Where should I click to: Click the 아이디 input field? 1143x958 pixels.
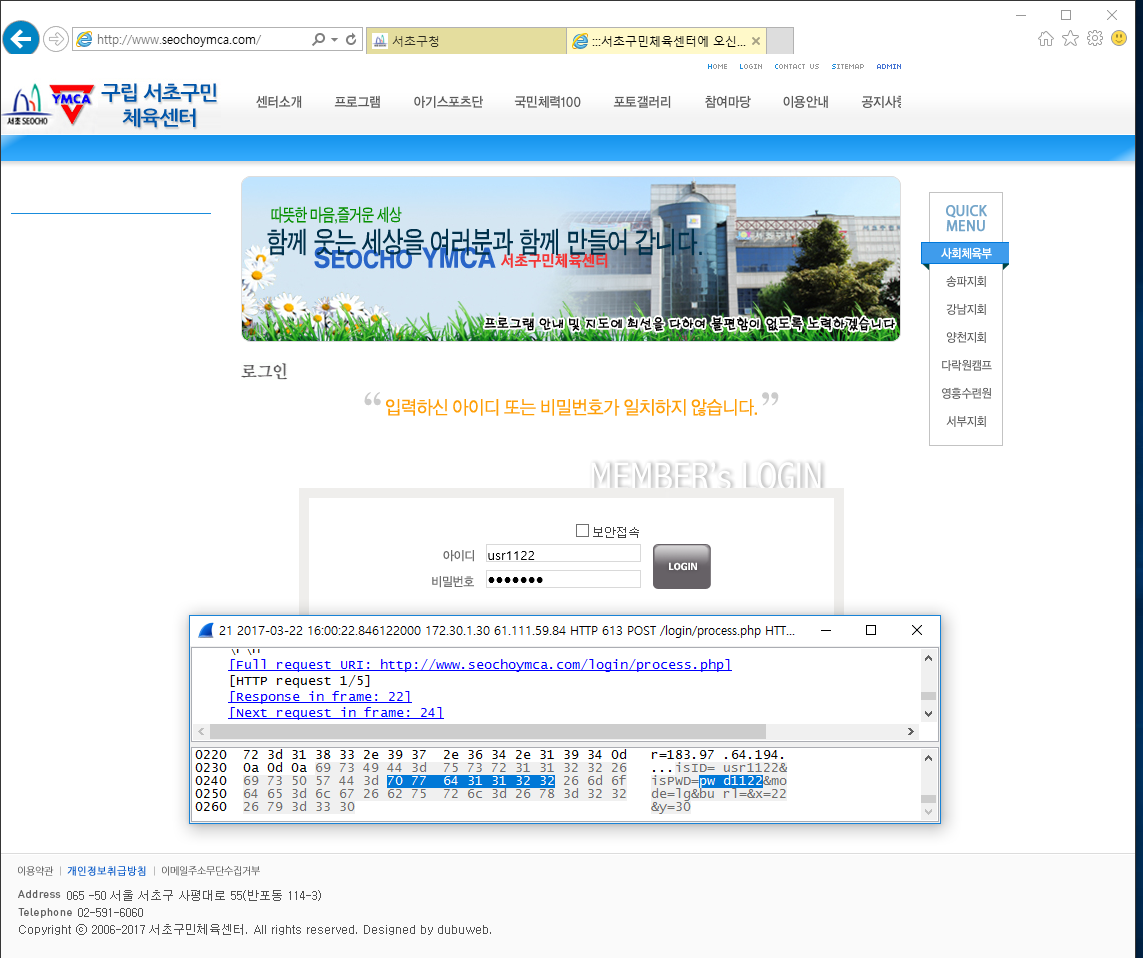(x=563, y=554)
